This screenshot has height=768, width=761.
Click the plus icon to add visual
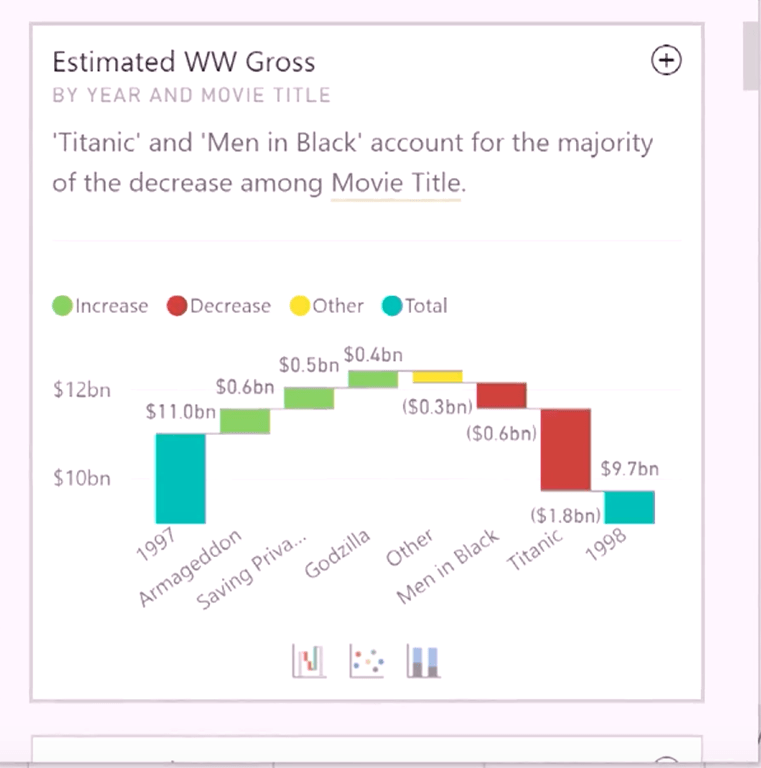coord(666,62)
